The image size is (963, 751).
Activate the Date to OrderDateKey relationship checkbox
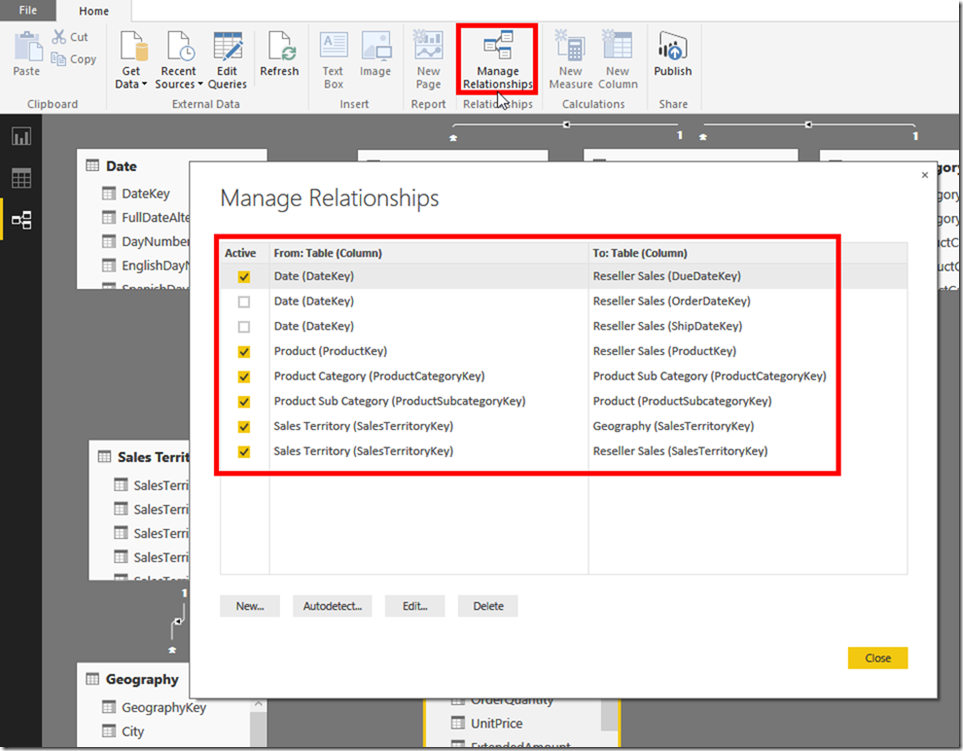pyautogui.click(x=244, y=302)
